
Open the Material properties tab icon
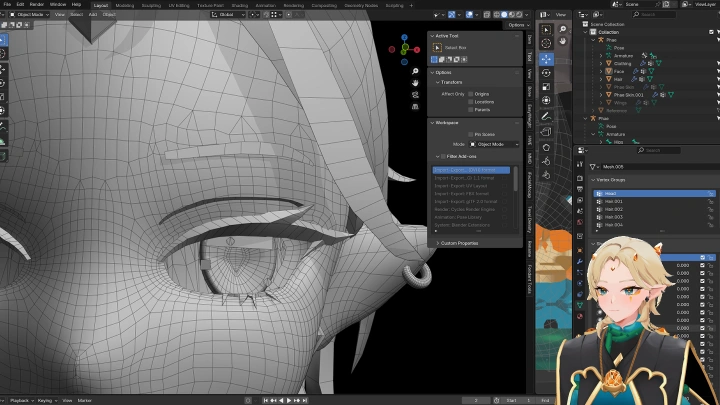click(580, 316)
